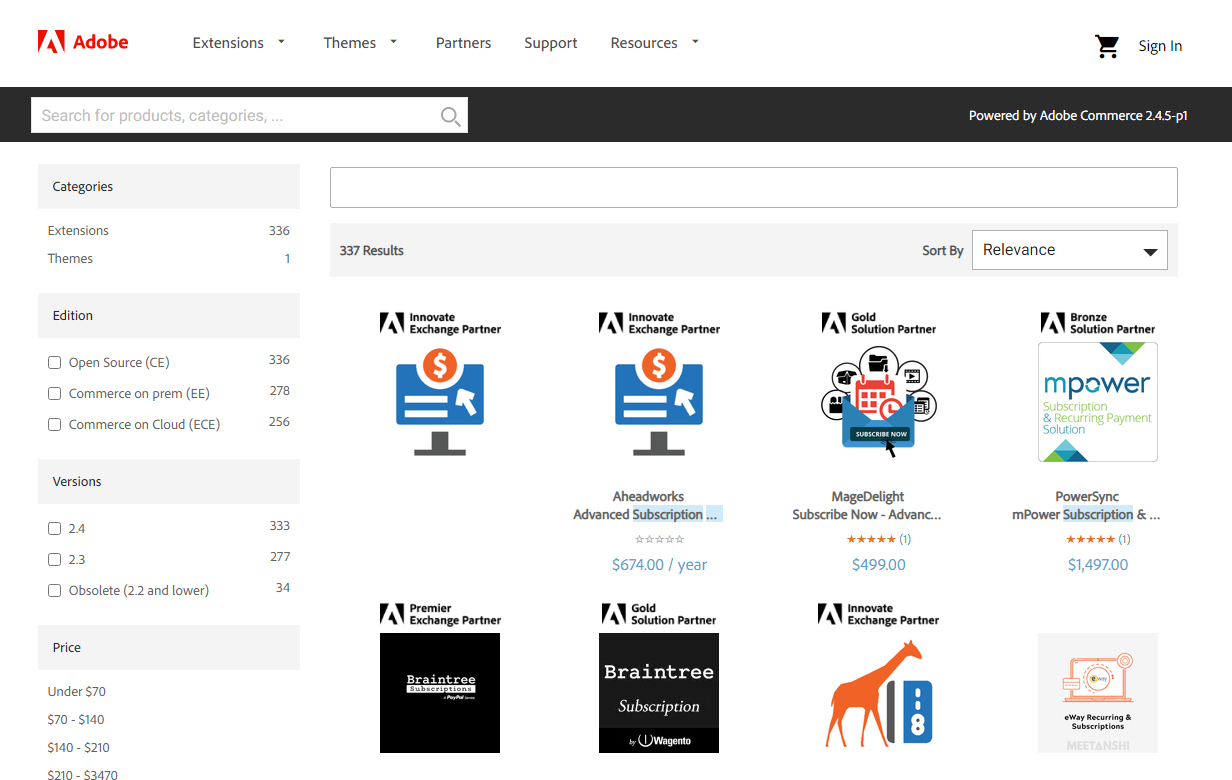Open the mPower Subscription product logo
1232x780 pixels.
(x=1098, y=402)
